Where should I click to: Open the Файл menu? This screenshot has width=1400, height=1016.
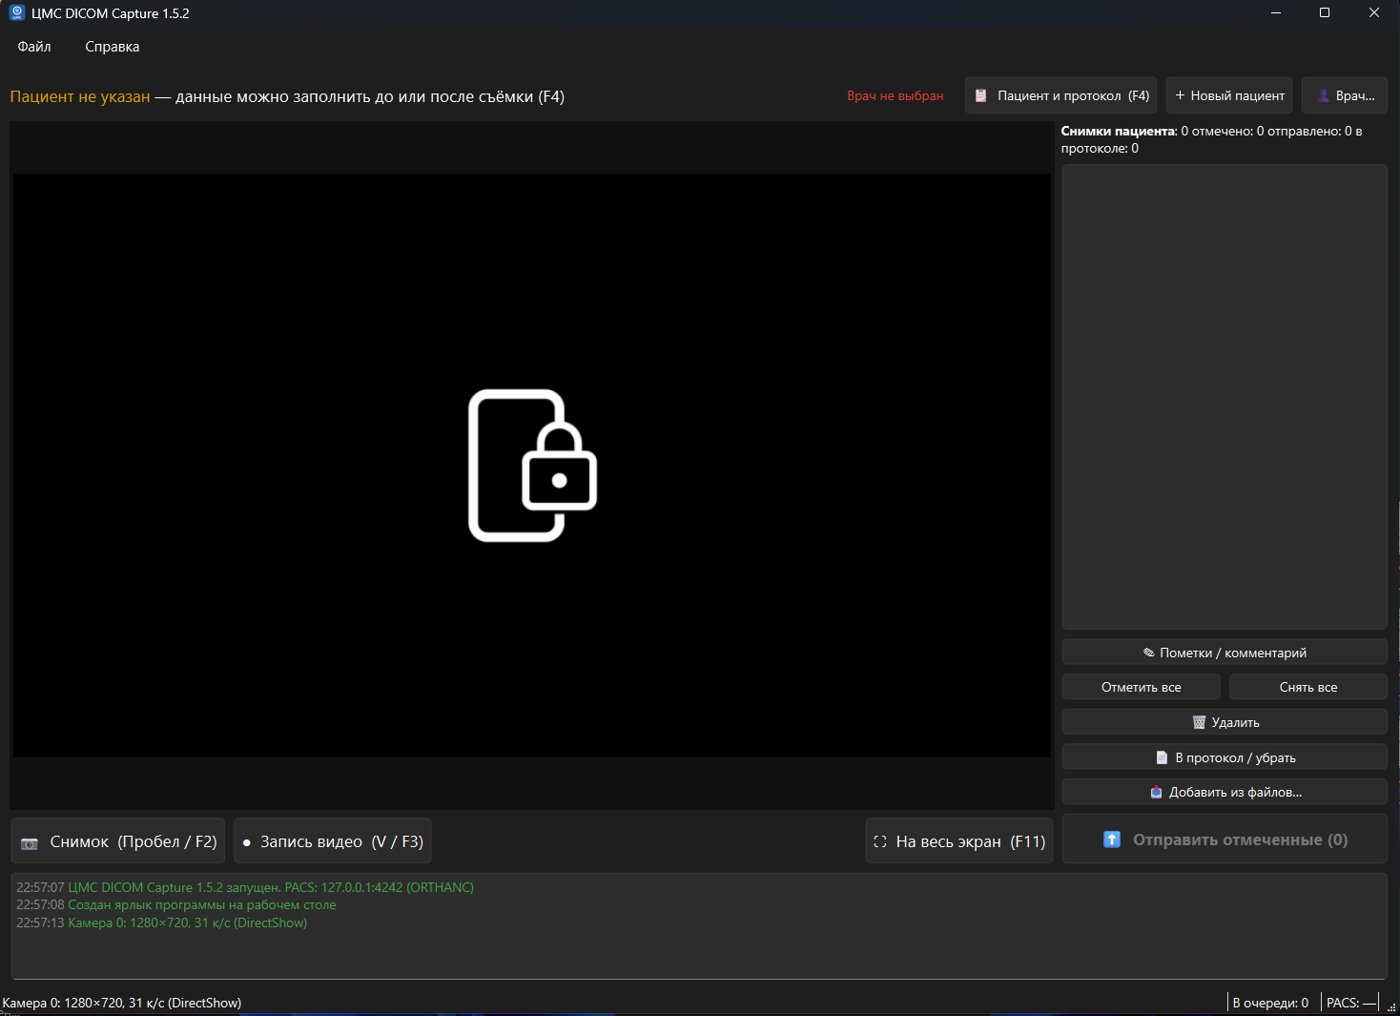34,47
